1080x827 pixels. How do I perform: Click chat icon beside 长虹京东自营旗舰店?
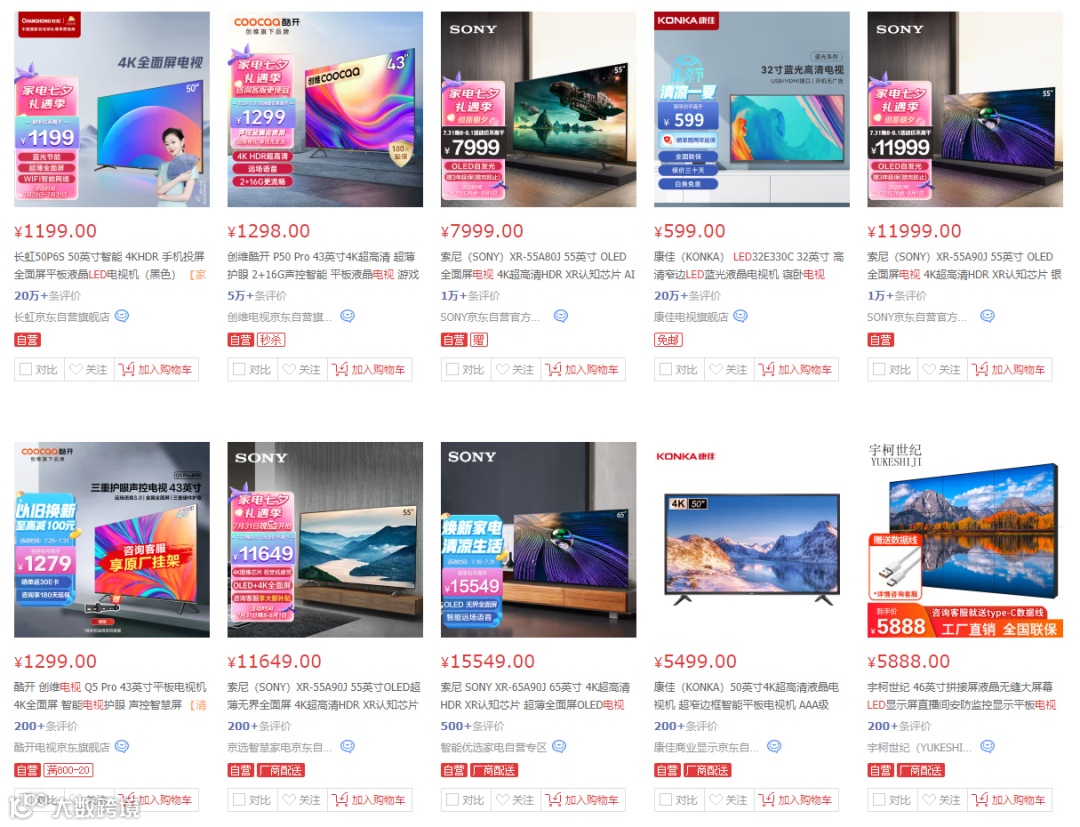point(122,316)
